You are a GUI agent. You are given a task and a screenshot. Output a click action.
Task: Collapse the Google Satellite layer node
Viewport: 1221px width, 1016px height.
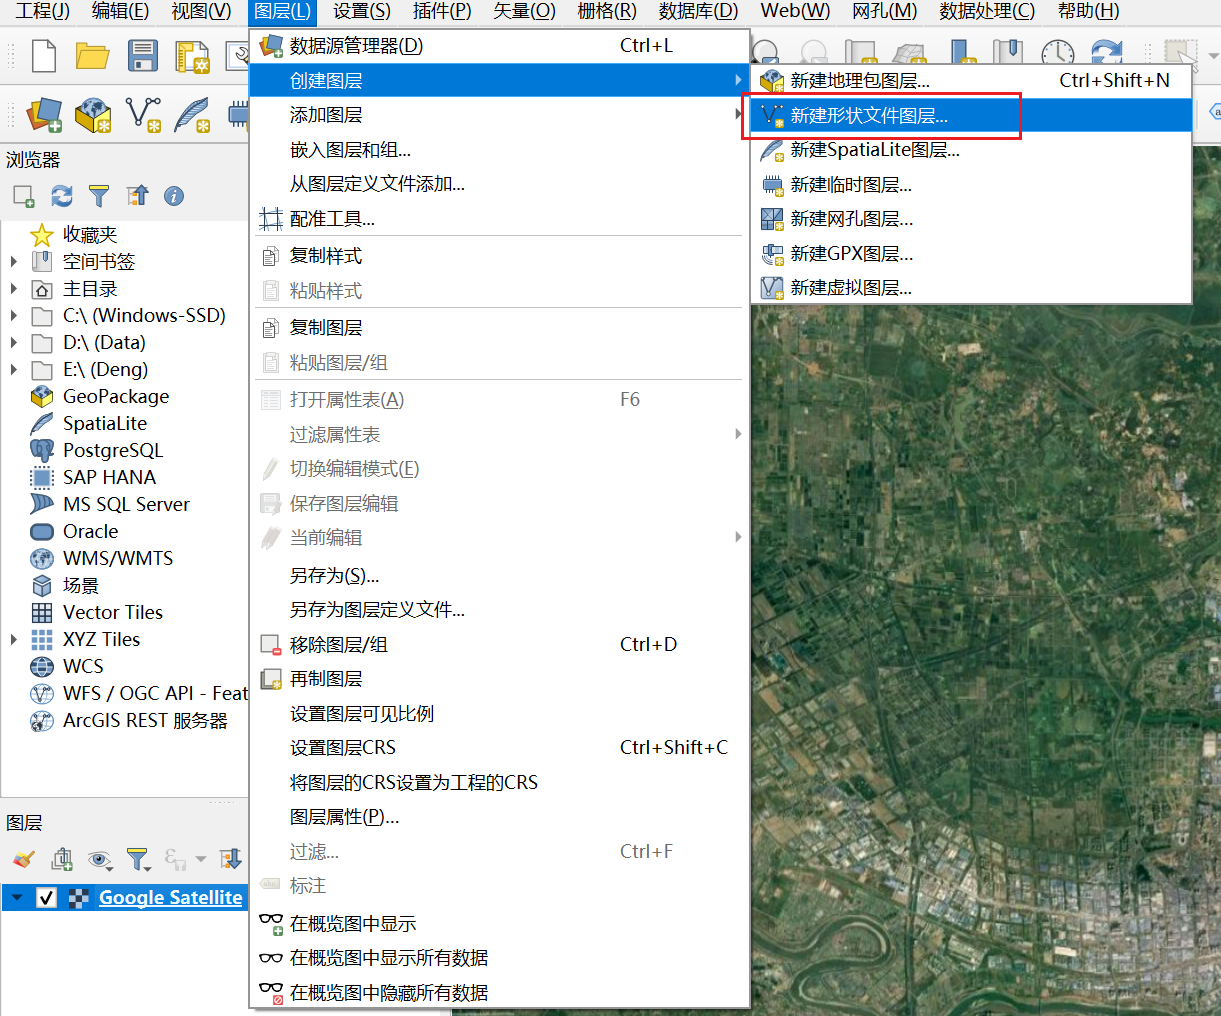tap(17, 898)
